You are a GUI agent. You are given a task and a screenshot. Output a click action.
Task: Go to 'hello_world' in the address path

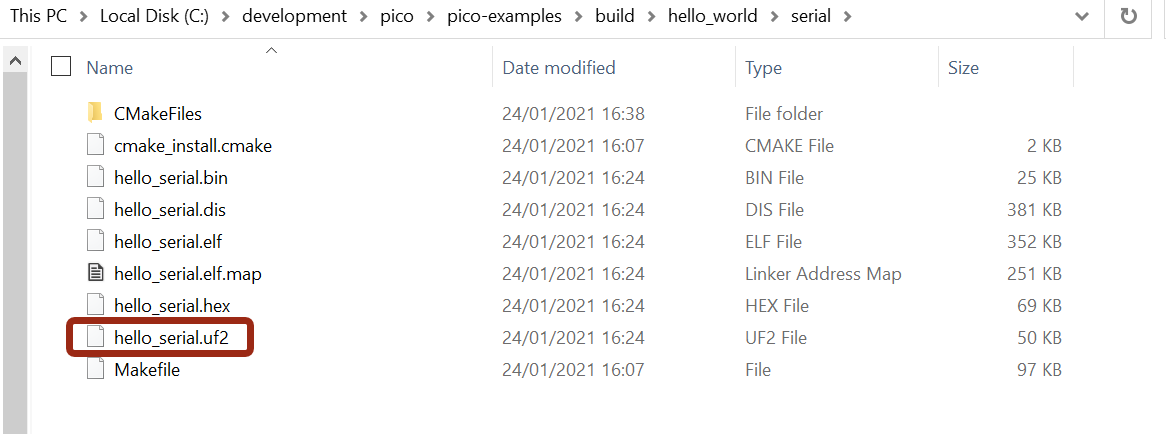(x=719, y=17)
